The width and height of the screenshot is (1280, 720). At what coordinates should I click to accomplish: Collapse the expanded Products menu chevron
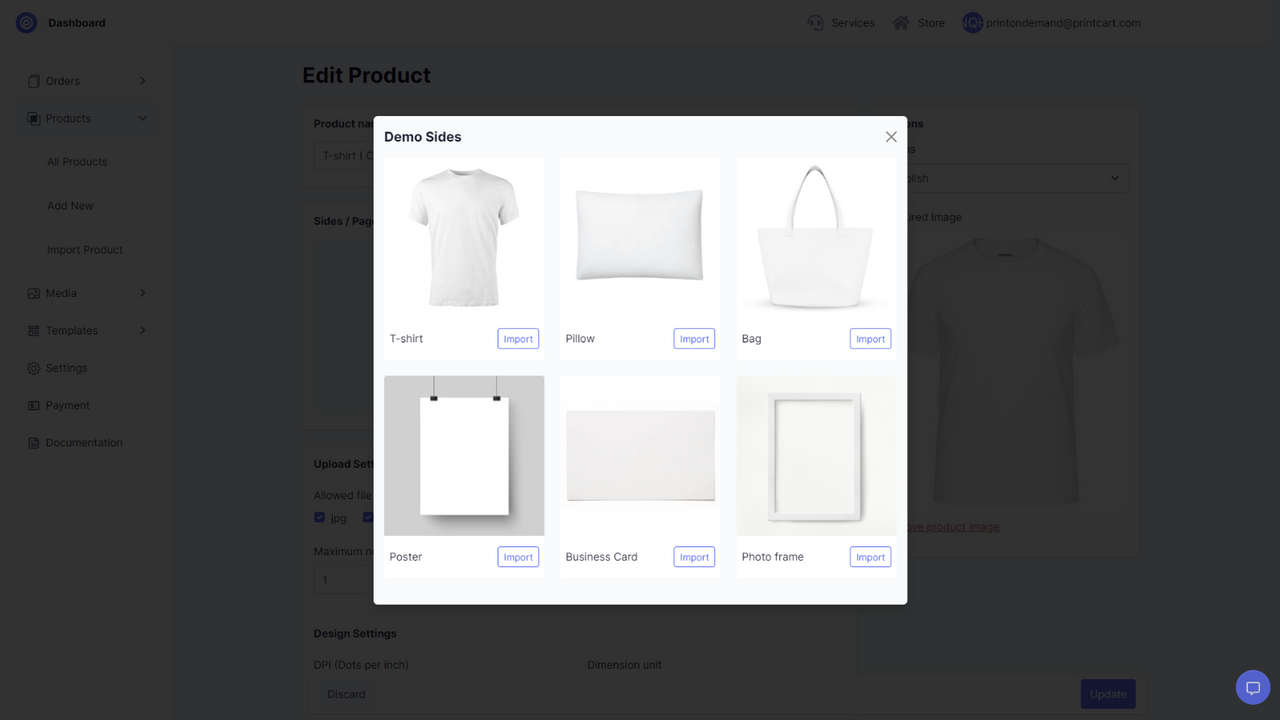143,118
